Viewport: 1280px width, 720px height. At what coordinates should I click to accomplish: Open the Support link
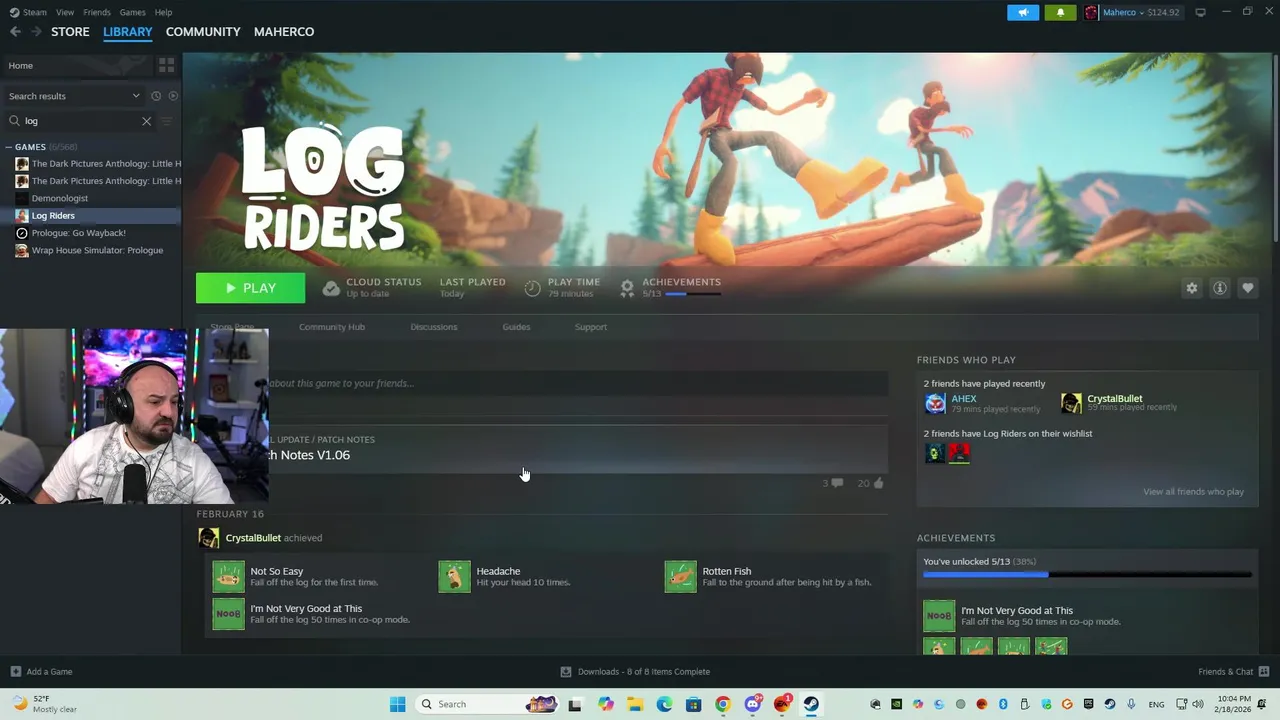coord(591,327)
